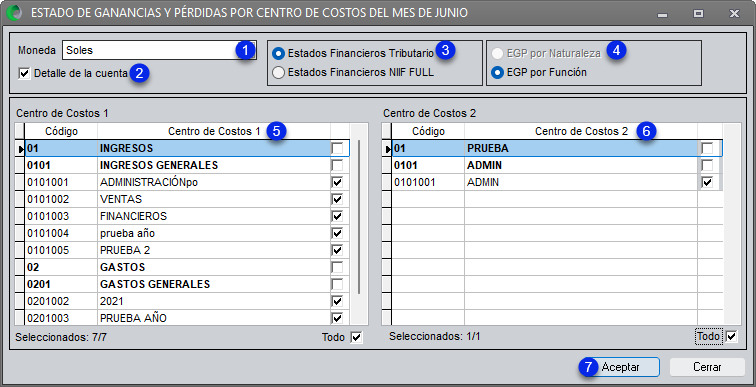
Task: Choose EGP por Función radio button
Action: [497, 73]
